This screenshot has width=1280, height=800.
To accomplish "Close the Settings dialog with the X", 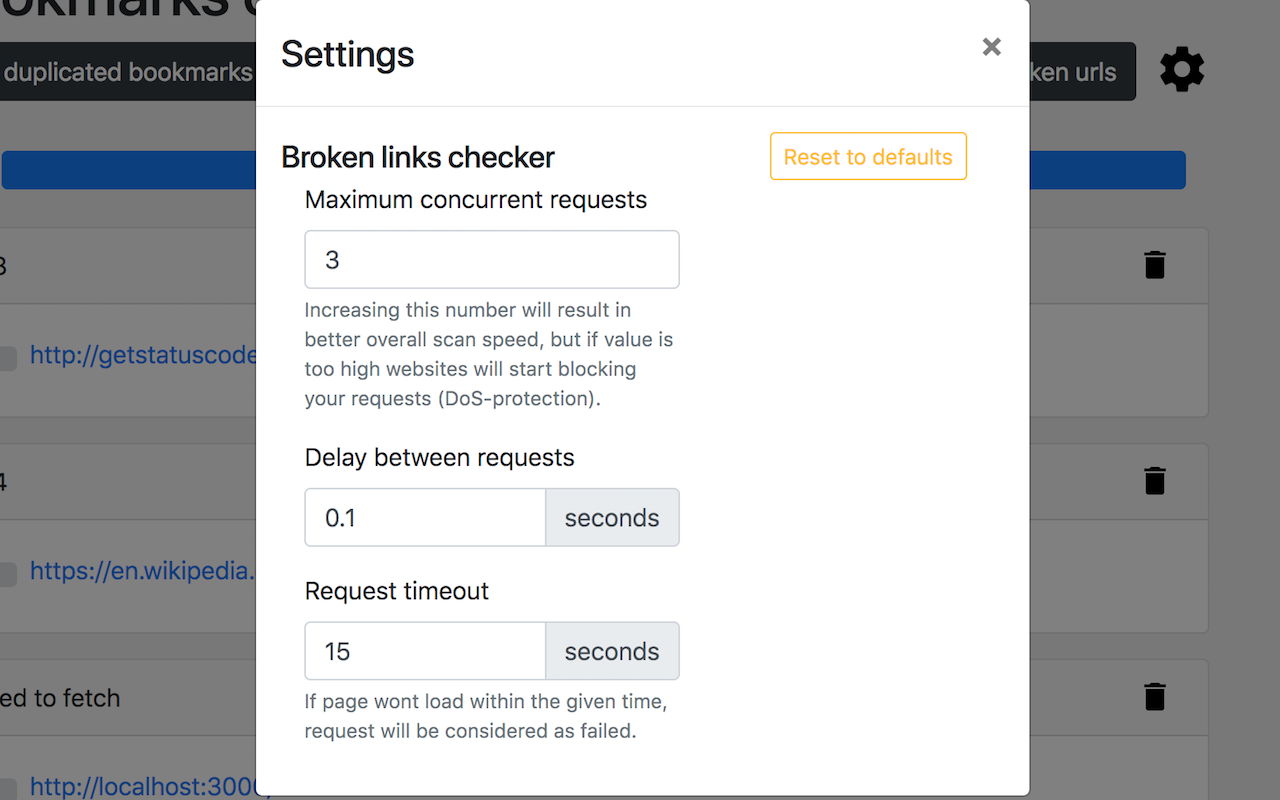I will (991, 47).
